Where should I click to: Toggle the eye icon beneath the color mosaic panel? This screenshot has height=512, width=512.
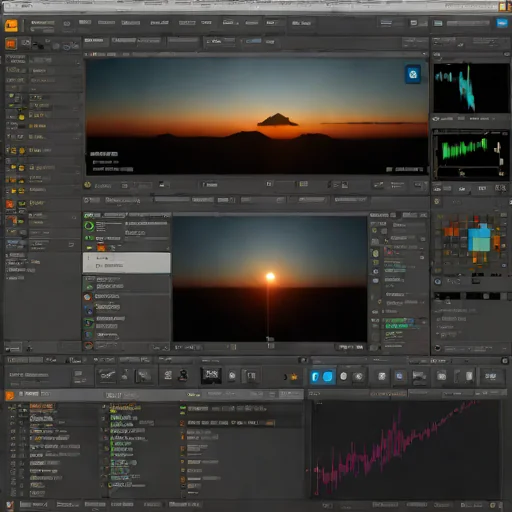(x=438, y=282)
